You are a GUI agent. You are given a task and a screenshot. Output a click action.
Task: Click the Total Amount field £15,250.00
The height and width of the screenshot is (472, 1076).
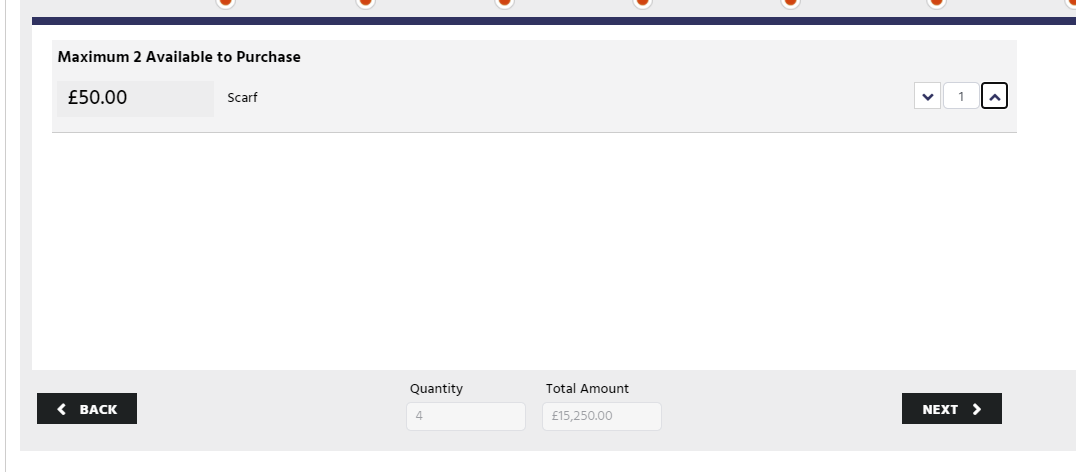tap(602, 416)
